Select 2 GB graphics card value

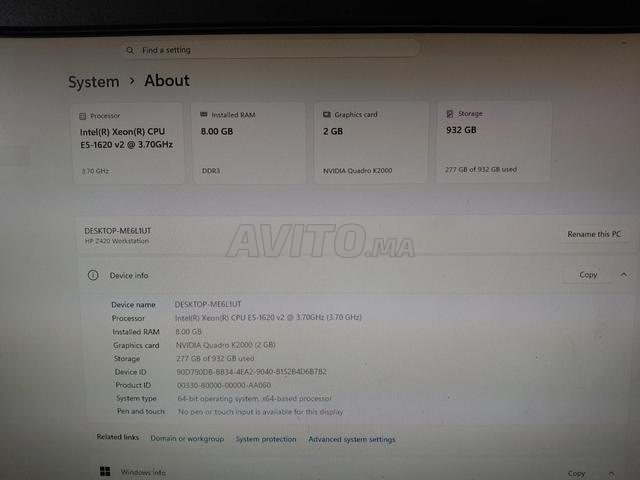point(333,131)
